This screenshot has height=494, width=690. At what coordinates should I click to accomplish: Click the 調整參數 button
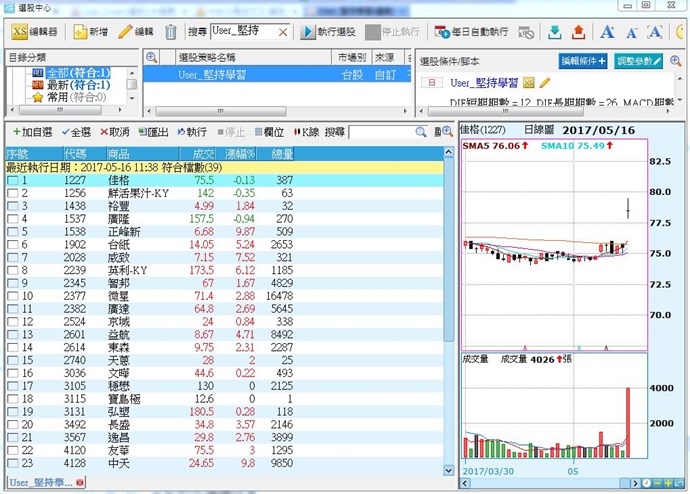tap(638, 61)
